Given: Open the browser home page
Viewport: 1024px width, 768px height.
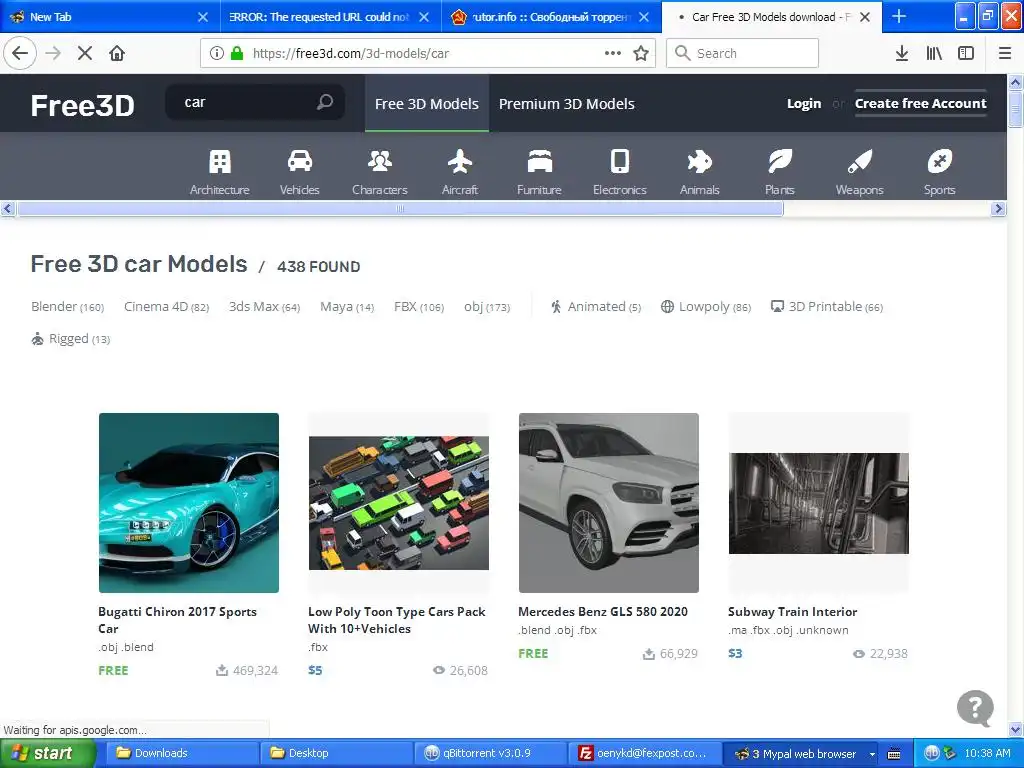Looking at the screenshot, I should point(117,53).
